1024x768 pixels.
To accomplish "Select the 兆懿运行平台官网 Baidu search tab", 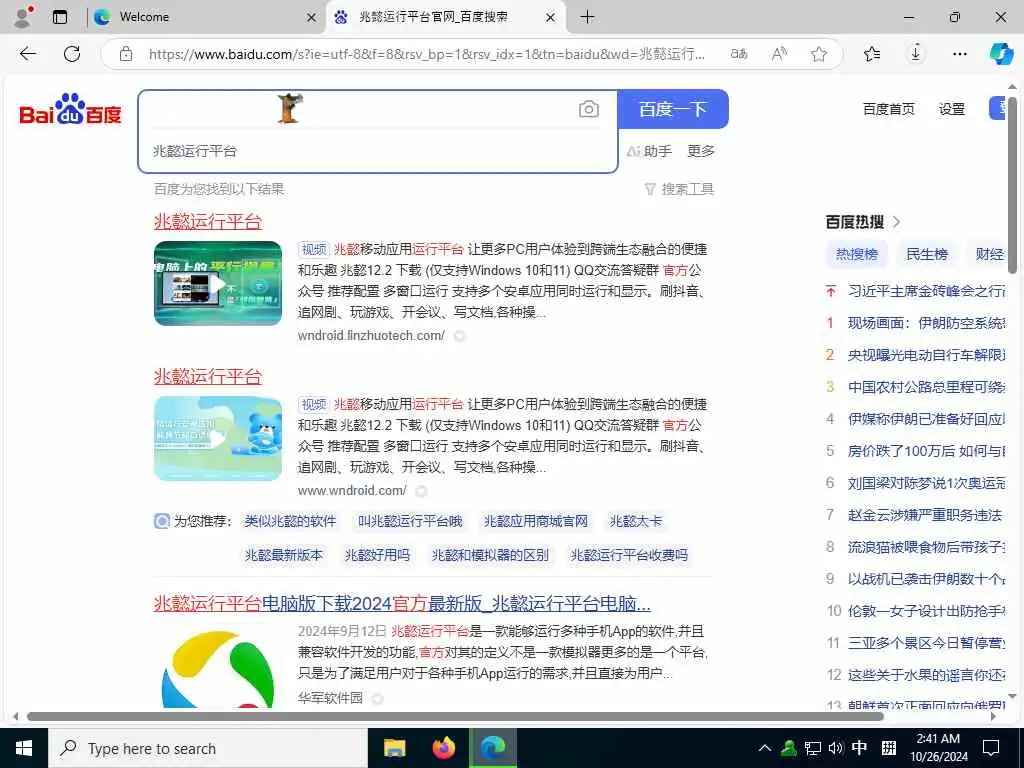I will point(433,17).
